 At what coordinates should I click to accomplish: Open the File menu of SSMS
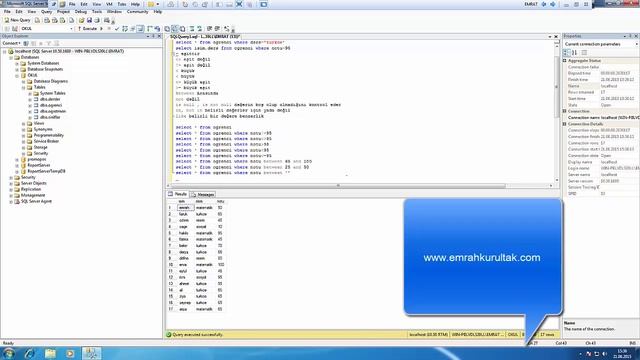[x=7, y=12]
